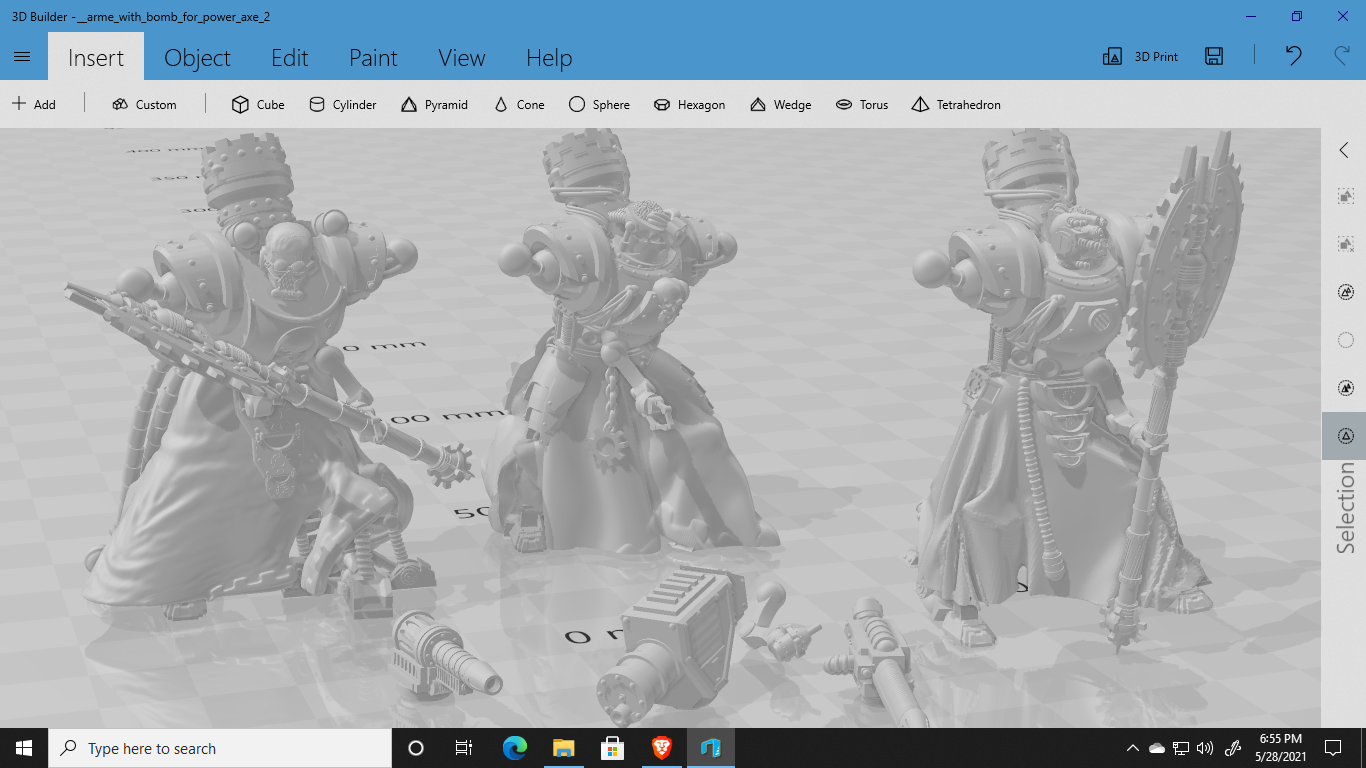Redo the last undone action
The height and width of the screenshot is (768, 1366).
[x=1342, y=56]
